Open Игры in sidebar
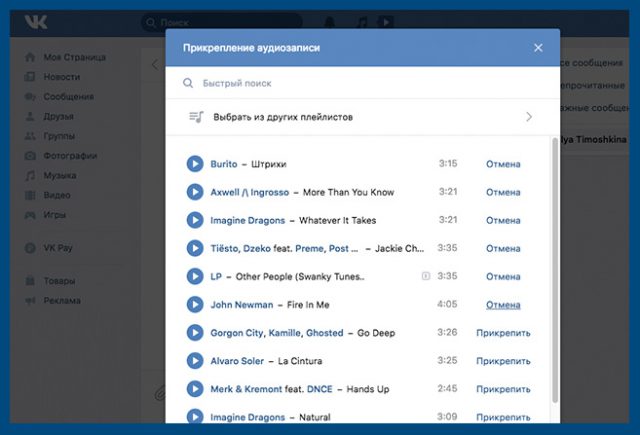This screenshot has height=435, width=640. point(45,215)
